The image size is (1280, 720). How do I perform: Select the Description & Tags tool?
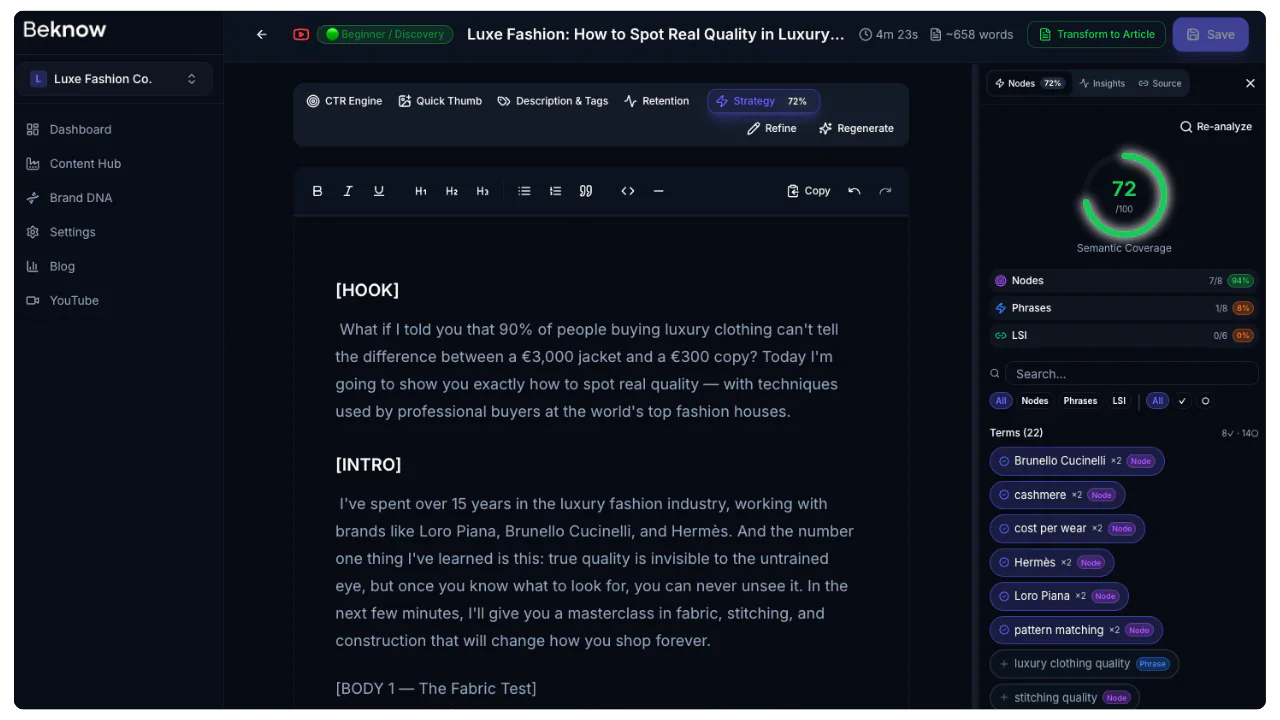click(552, 100)
